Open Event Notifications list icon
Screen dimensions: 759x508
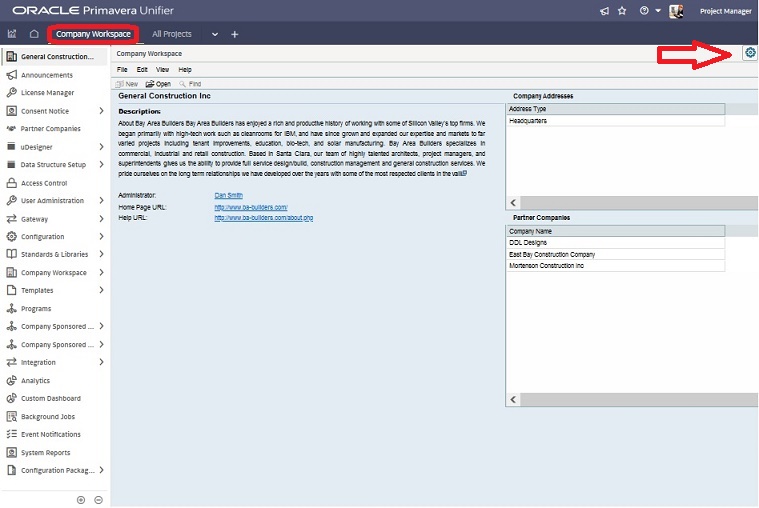(x=12, y=434)
